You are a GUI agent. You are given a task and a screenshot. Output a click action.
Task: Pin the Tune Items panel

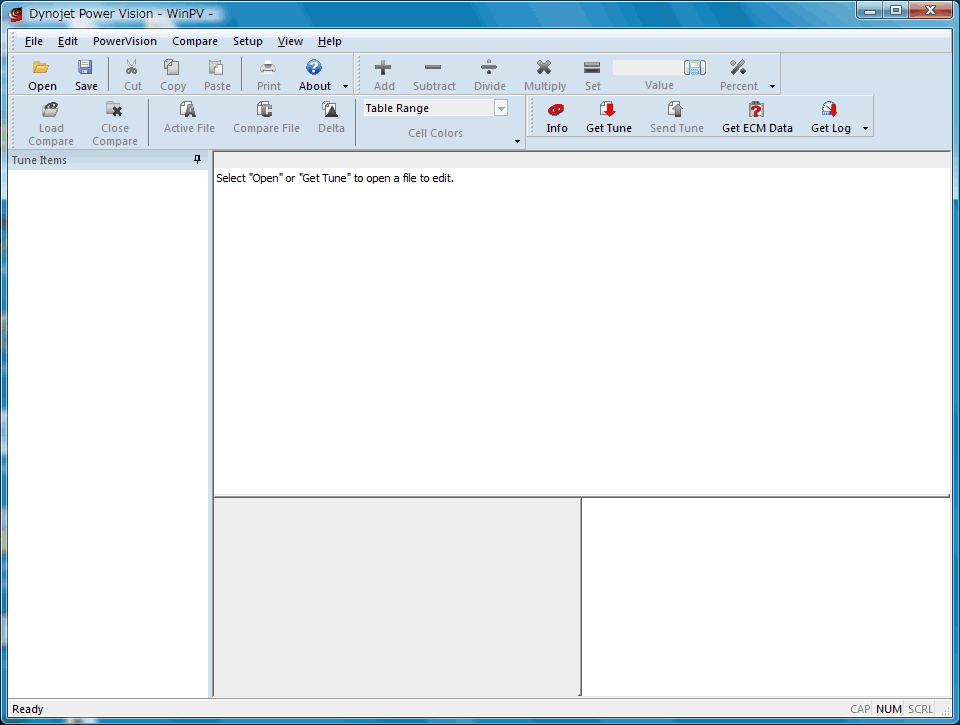197,159
